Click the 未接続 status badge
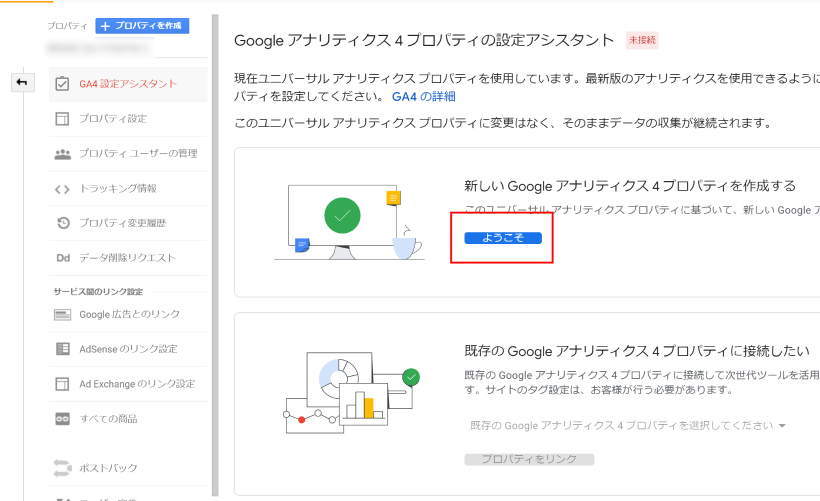 tap(641, 41)
